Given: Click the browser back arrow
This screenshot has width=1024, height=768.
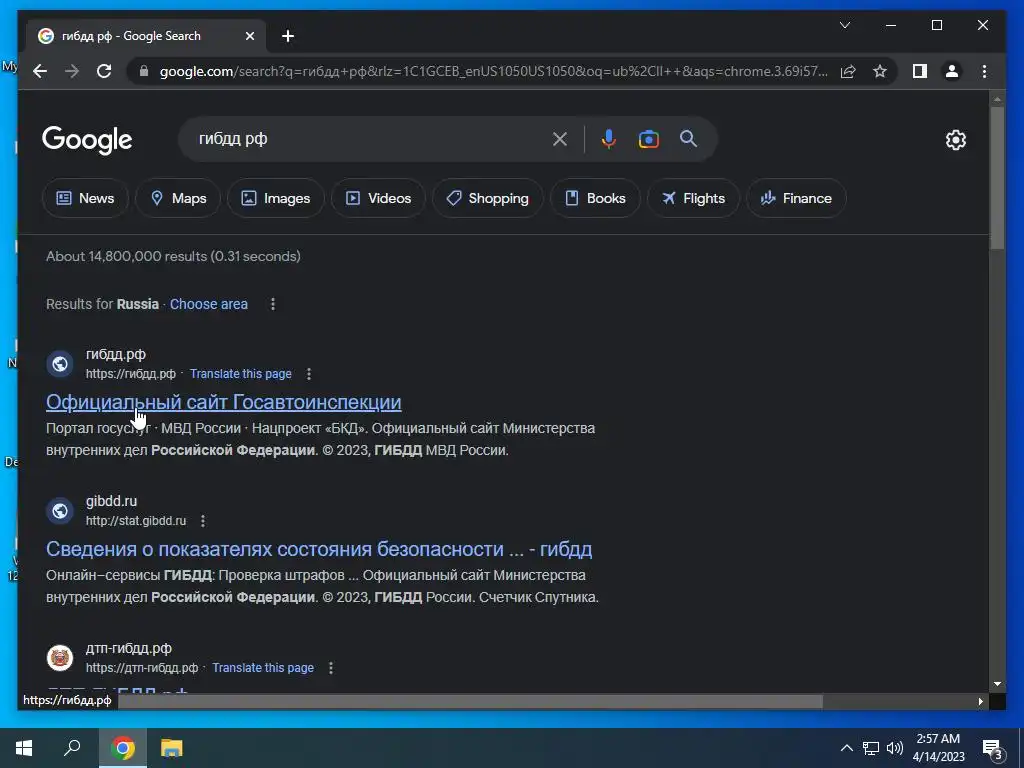Looking at the screenshot, I should [x=40, y=71].
